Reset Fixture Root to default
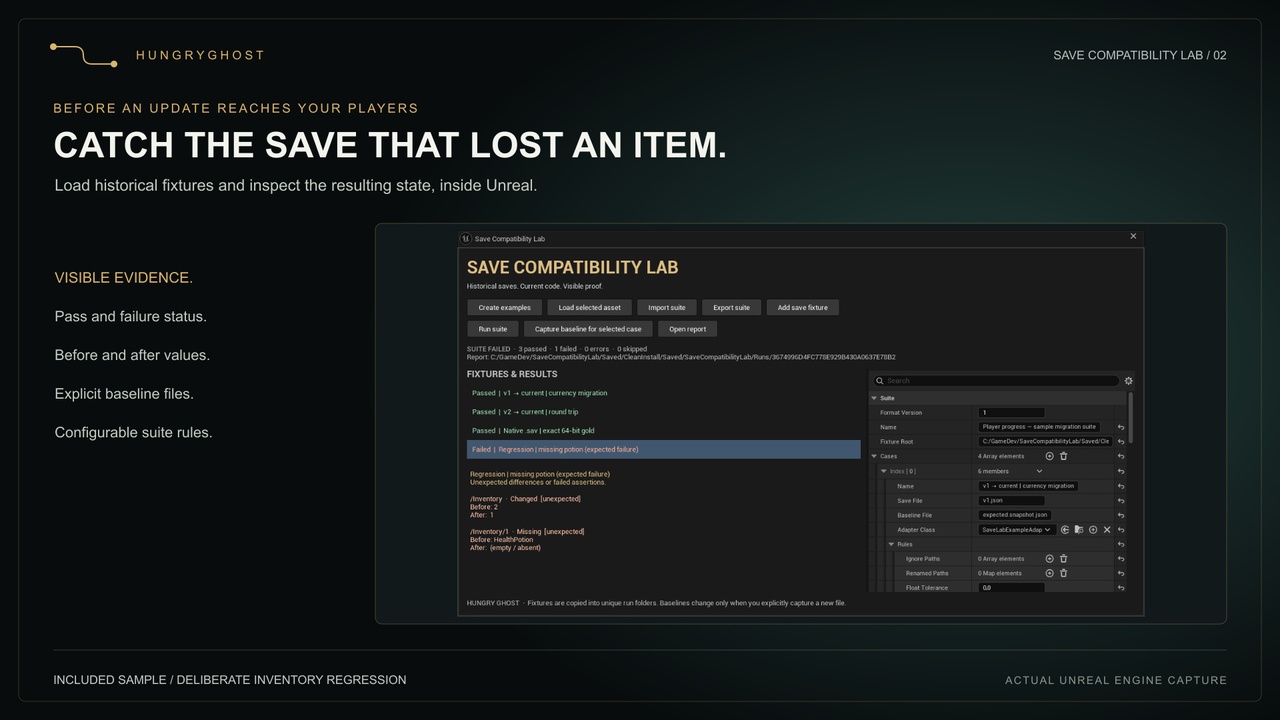This screenshot has width=1280, height=720. [x=1121, y=442]
